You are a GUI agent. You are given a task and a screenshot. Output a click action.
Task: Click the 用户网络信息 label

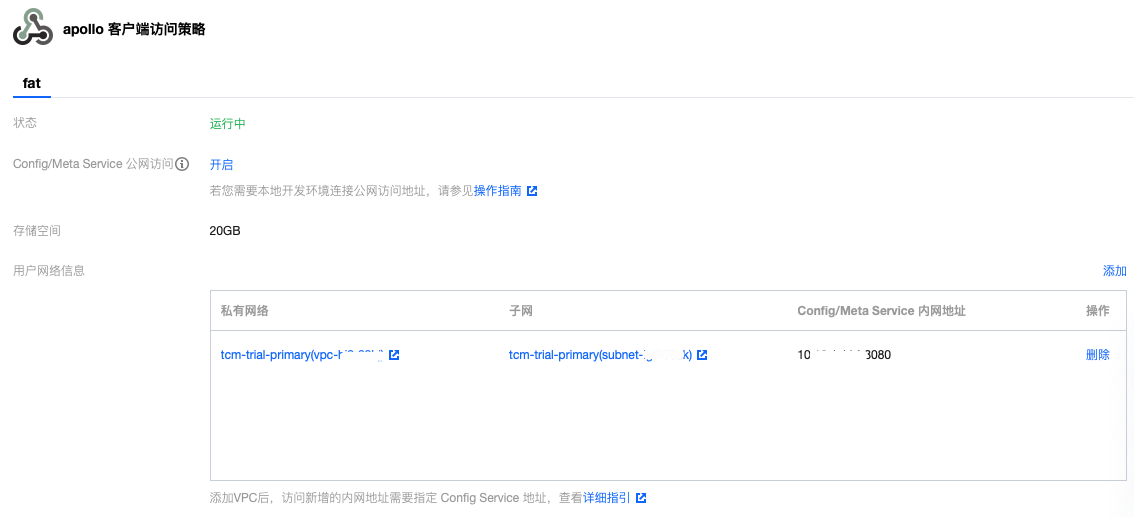click(x=49, y=271)
